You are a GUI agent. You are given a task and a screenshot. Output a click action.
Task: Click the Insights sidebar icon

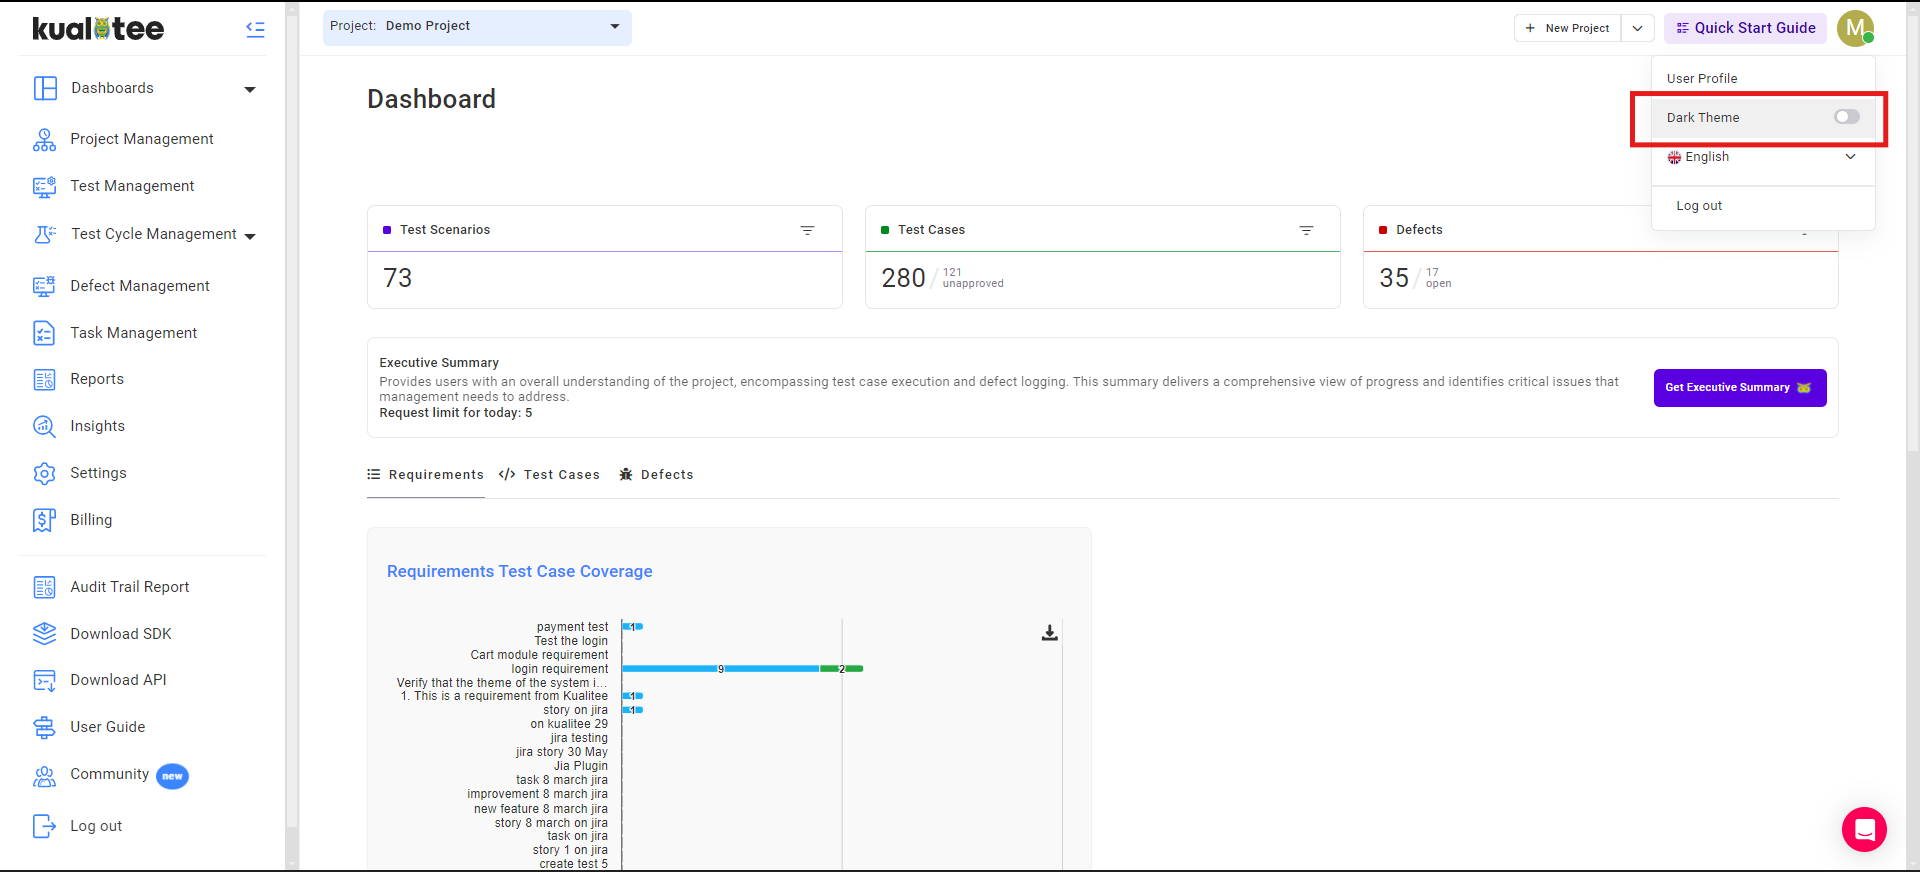[44, 426]
